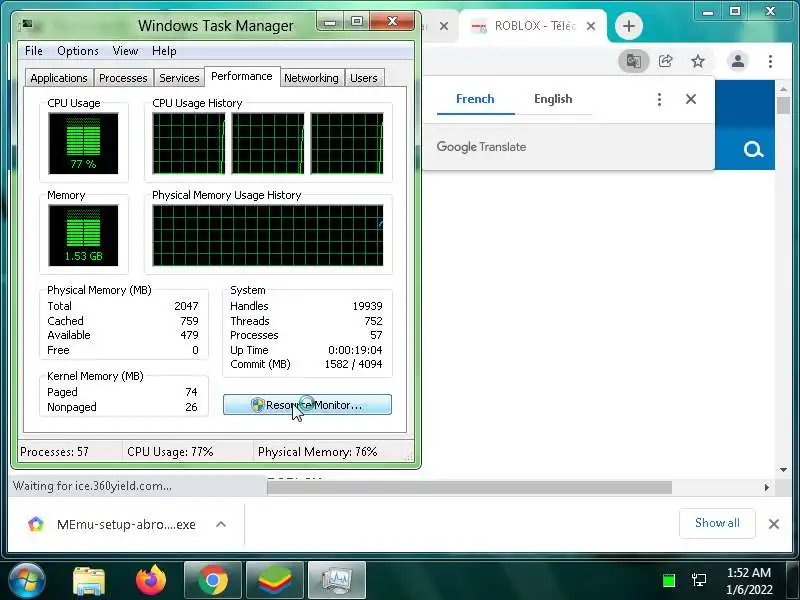Image resolution: width=800 pixels, height=600 pixels.
Task: Select English in the translate popup
Action: 553,99
